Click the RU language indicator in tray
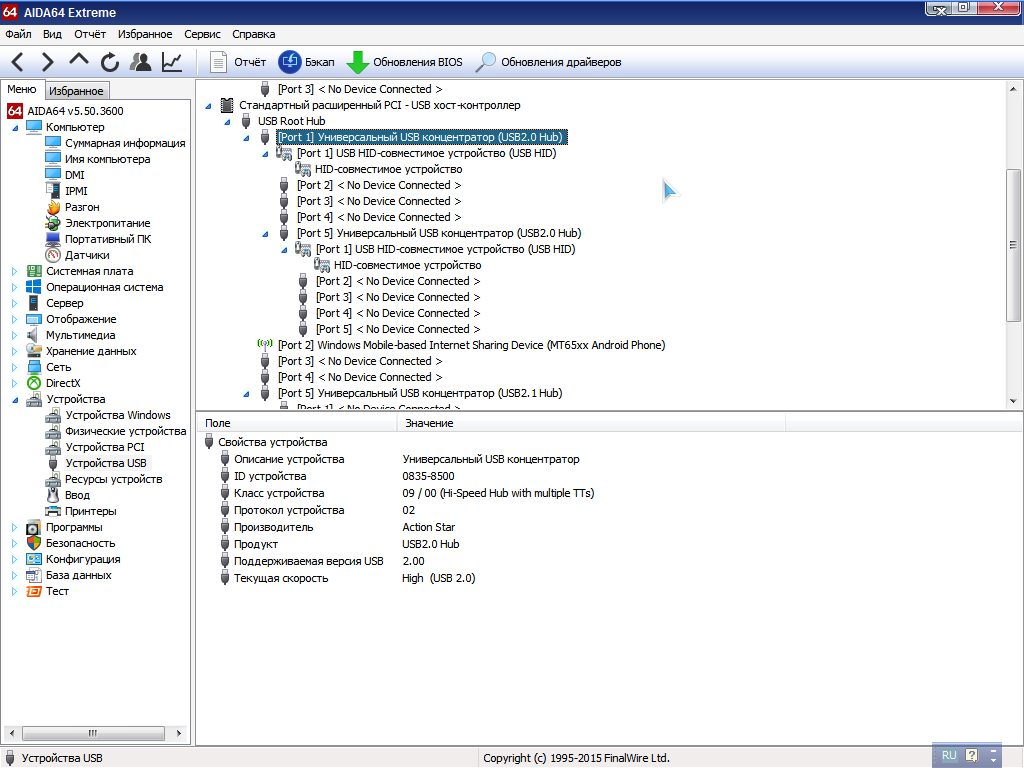The width and height of the screenshot is (1024, 768). (x=948, y=756)
